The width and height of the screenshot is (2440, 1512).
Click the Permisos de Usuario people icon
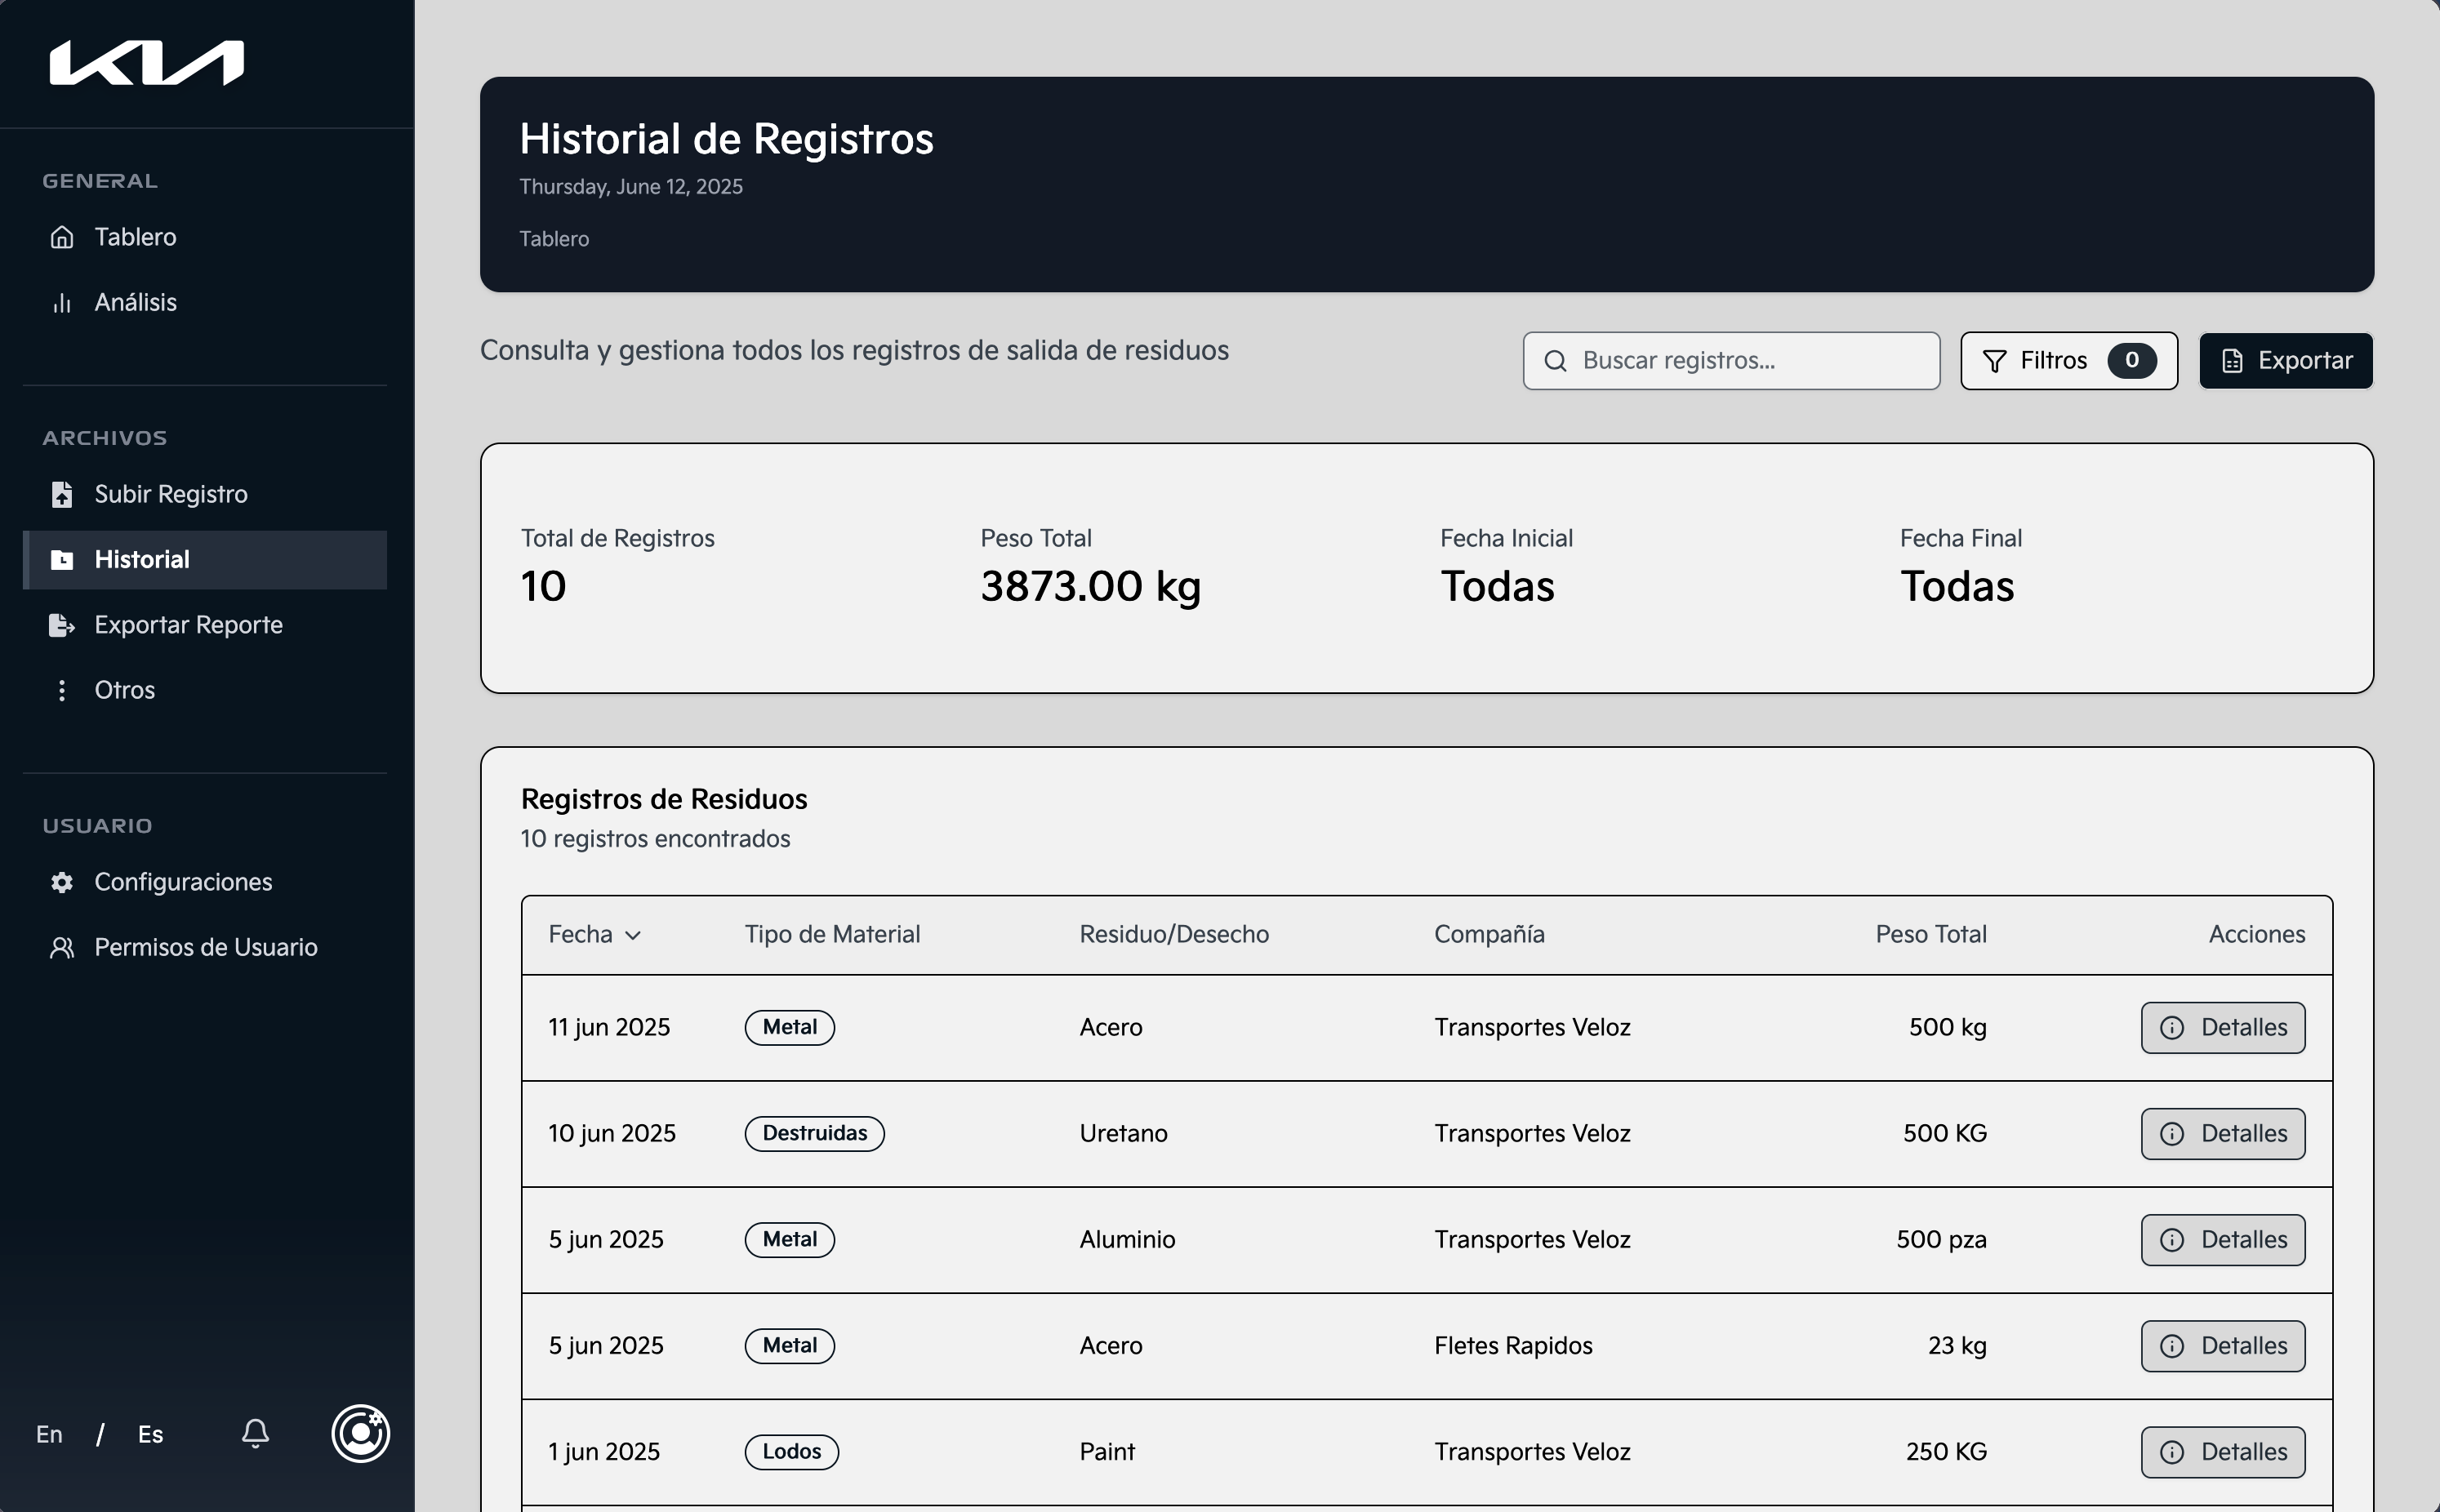pyautogui.click(x=62, y=947)
